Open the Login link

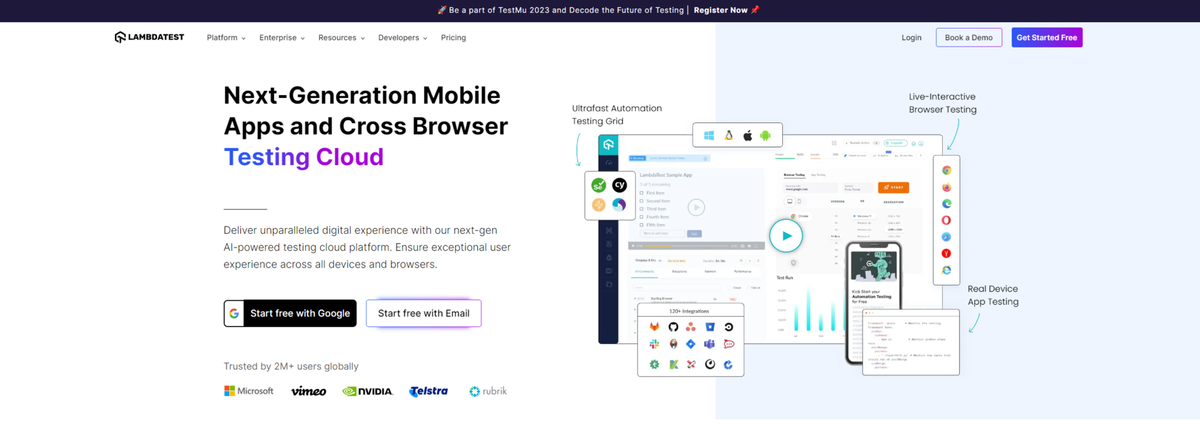(x=911, y=38)
